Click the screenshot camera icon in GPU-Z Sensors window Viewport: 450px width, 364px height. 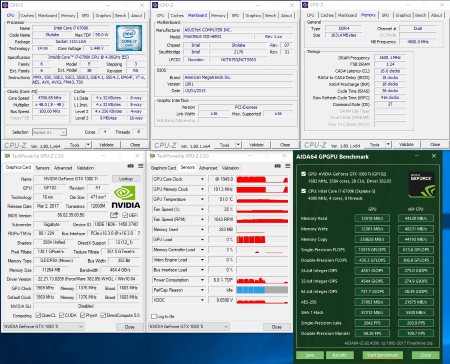pos(277,166)
